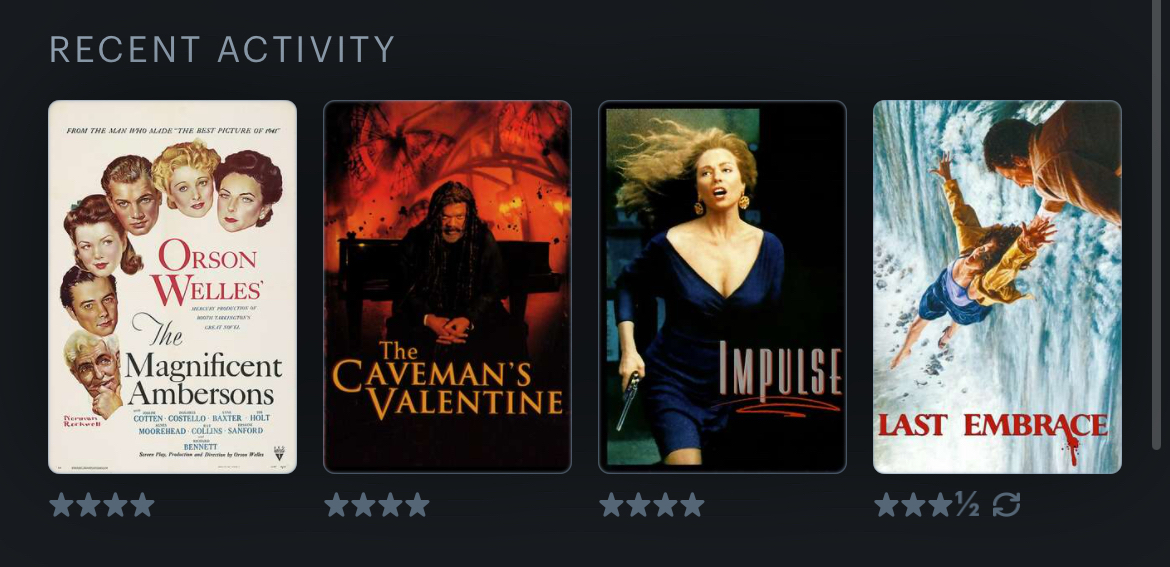This screenshot has width=1170, height=567.
Task: Click first star beneath The Magnificent Ambersons
Action: [61, 504]
